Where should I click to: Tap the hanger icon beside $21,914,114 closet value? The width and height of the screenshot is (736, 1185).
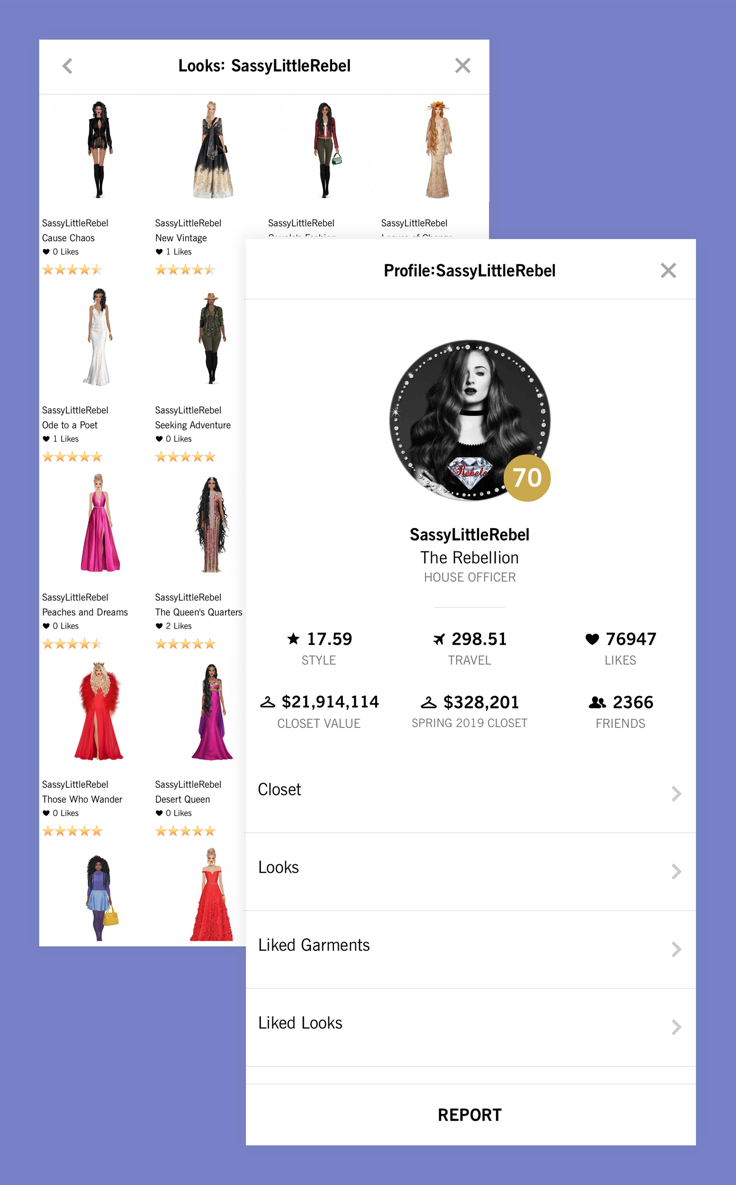pos(267,703)
